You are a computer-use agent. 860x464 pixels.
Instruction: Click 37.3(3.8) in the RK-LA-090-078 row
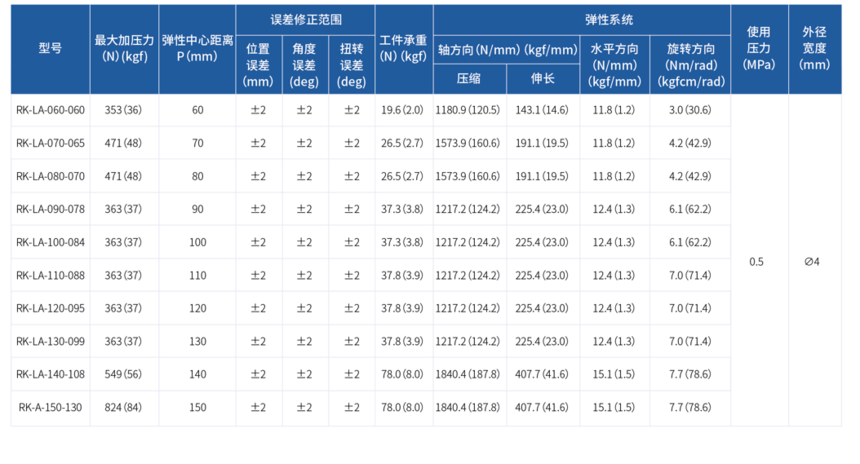click(x=403, y=209)
